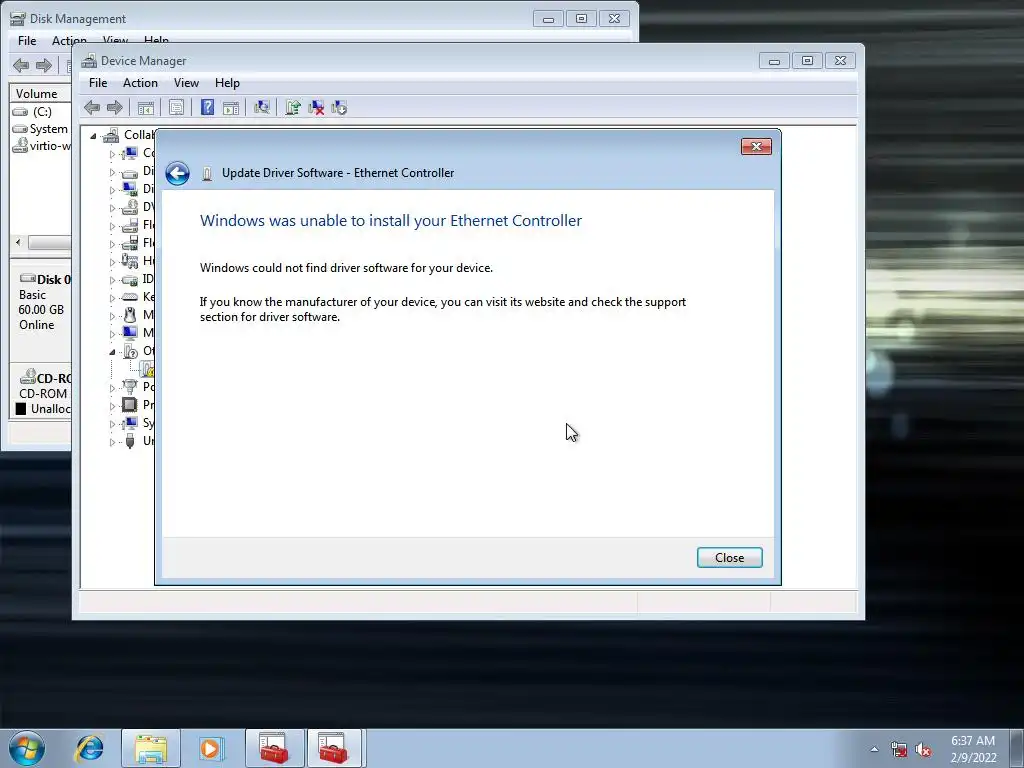Open Action menu in Disk Management

pos(69,40)
